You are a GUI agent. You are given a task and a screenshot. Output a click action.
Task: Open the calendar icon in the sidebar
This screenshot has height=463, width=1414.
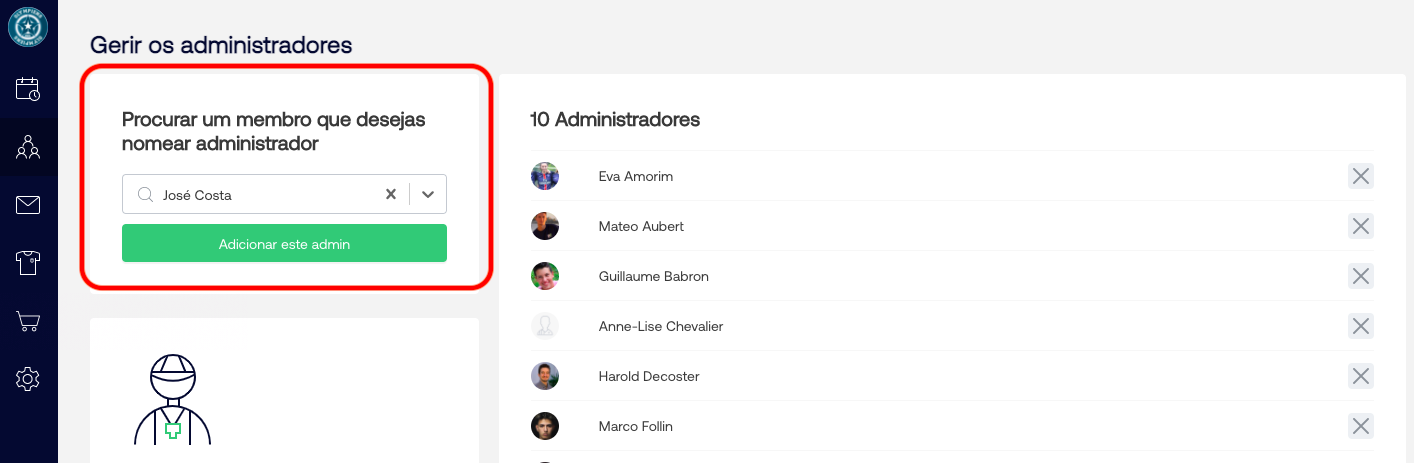click(x=28, y=89)
